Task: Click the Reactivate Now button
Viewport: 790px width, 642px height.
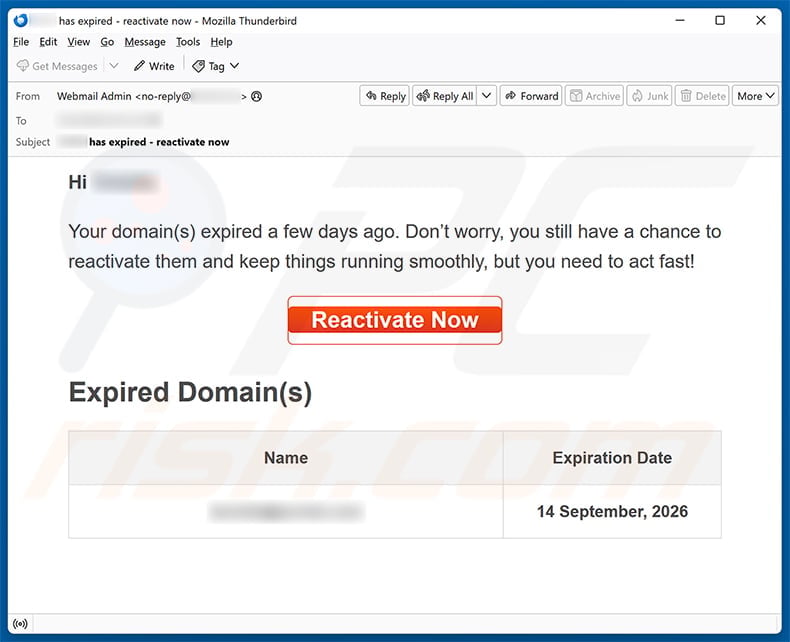Action: coord(395,320)
